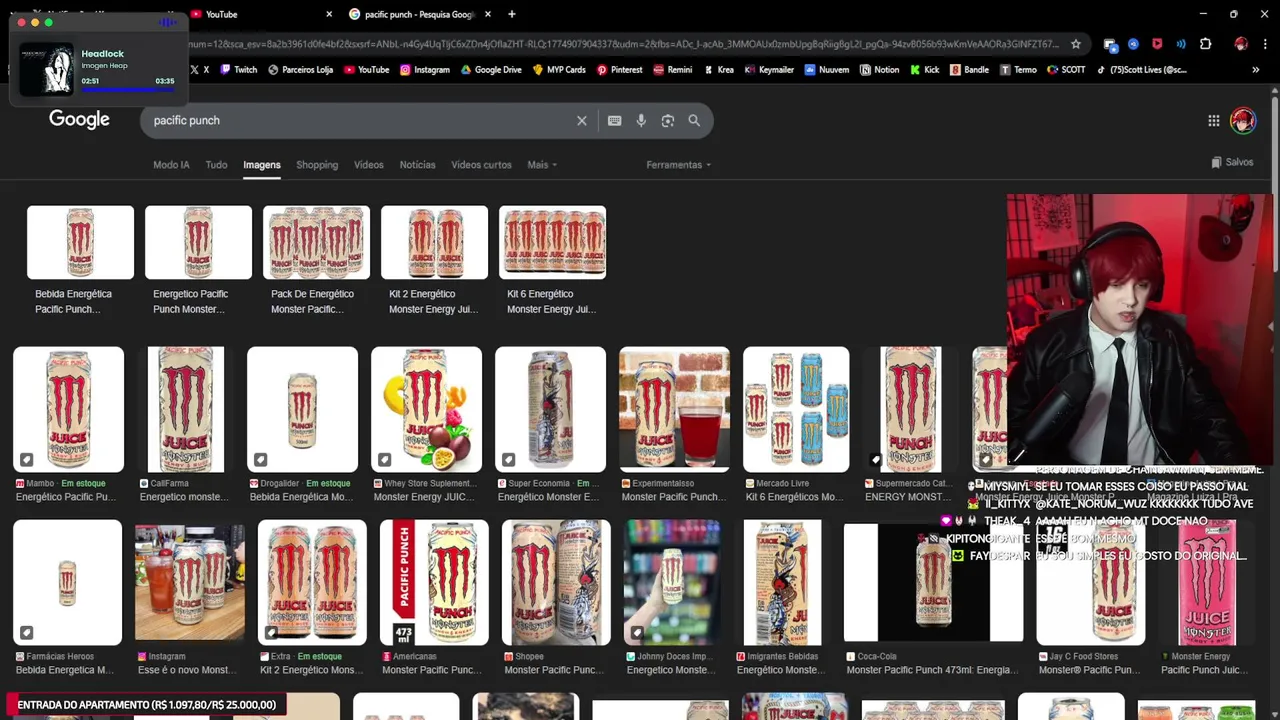Open Google Lens image search icon
The image size is (1280, 720).
[668, 120]
